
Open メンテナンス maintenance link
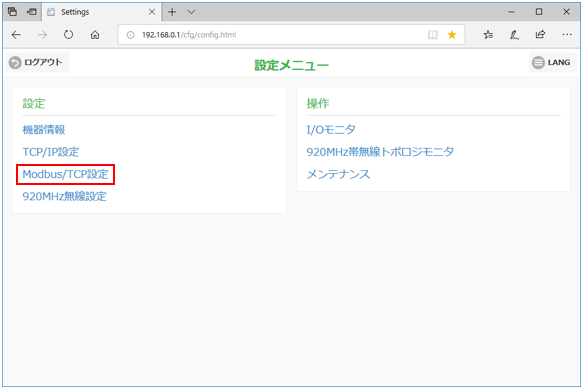point(338,174)
